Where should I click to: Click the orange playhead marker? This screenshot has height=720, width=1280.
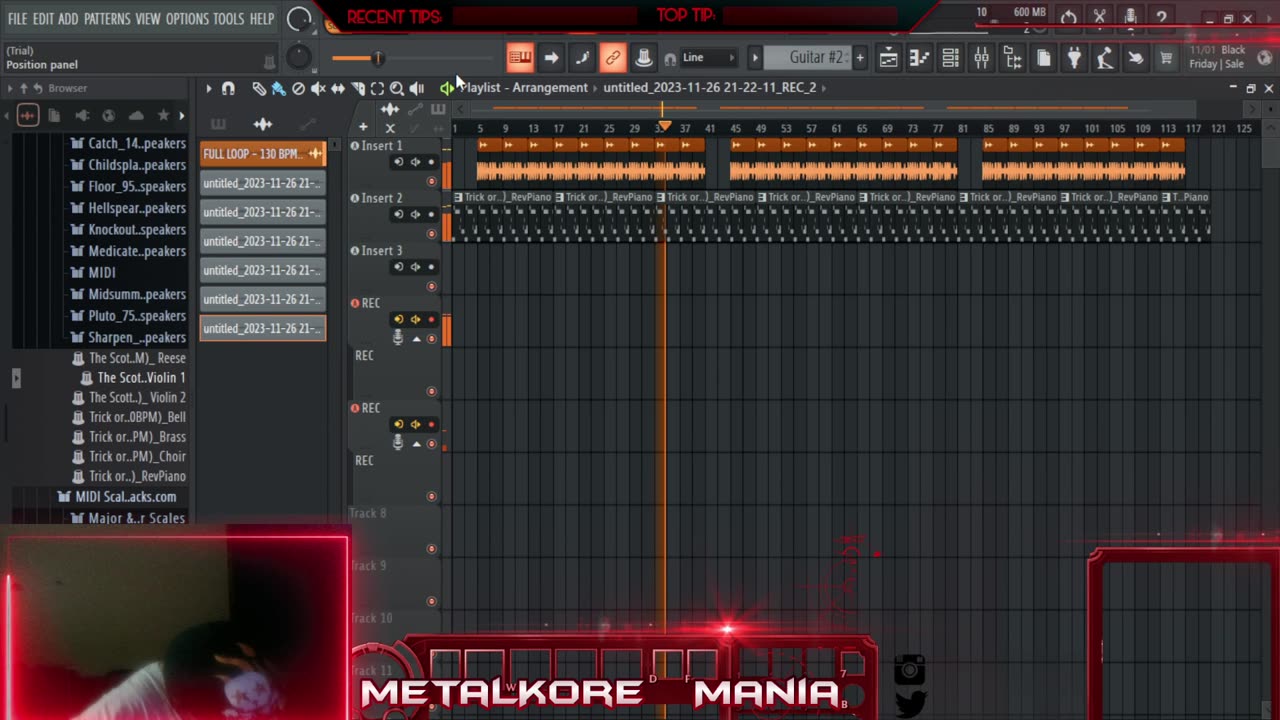(664, 127)
